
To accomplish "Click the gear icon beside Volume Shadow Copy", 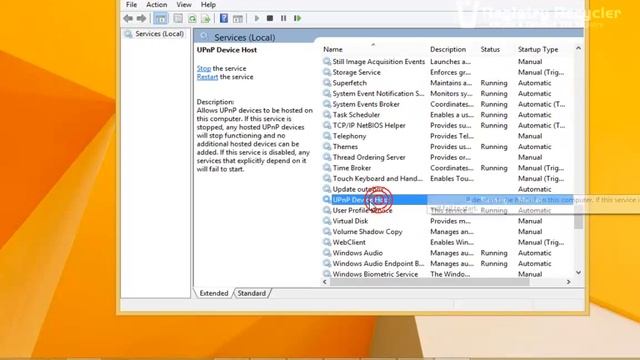I will coord(327,231).
